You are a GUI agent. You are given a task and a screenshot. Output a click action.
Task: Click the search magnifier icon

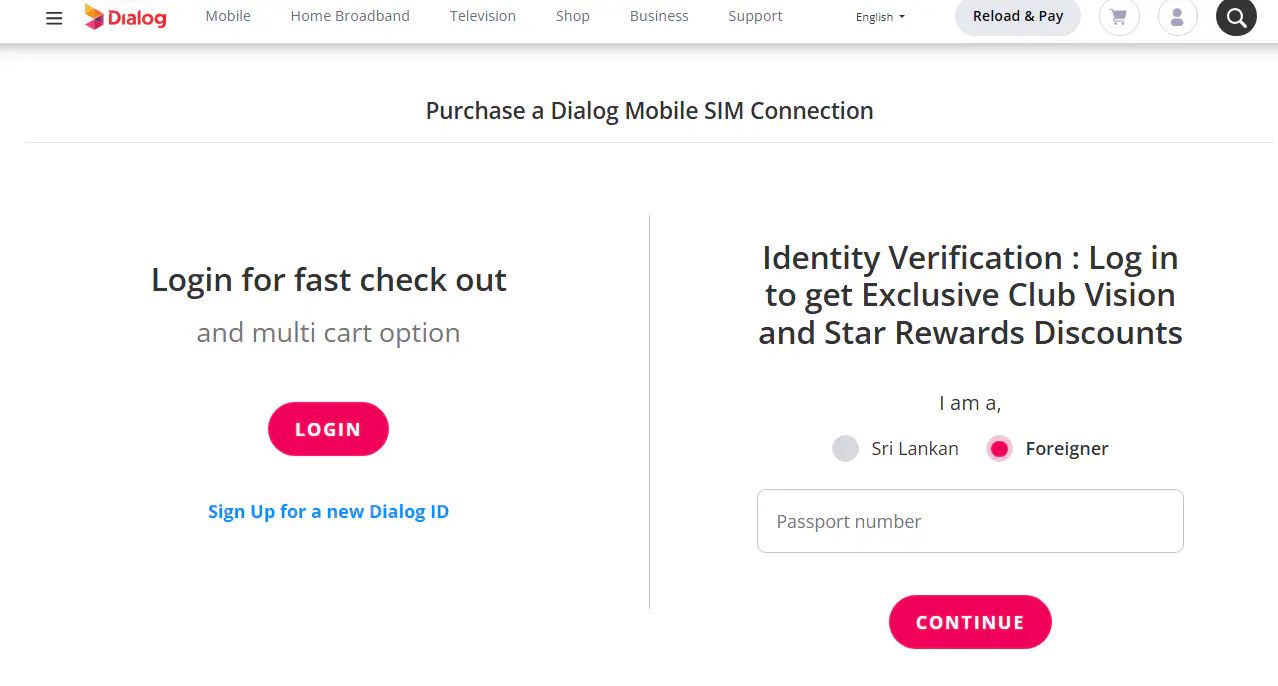click(x=1235, y=17)
